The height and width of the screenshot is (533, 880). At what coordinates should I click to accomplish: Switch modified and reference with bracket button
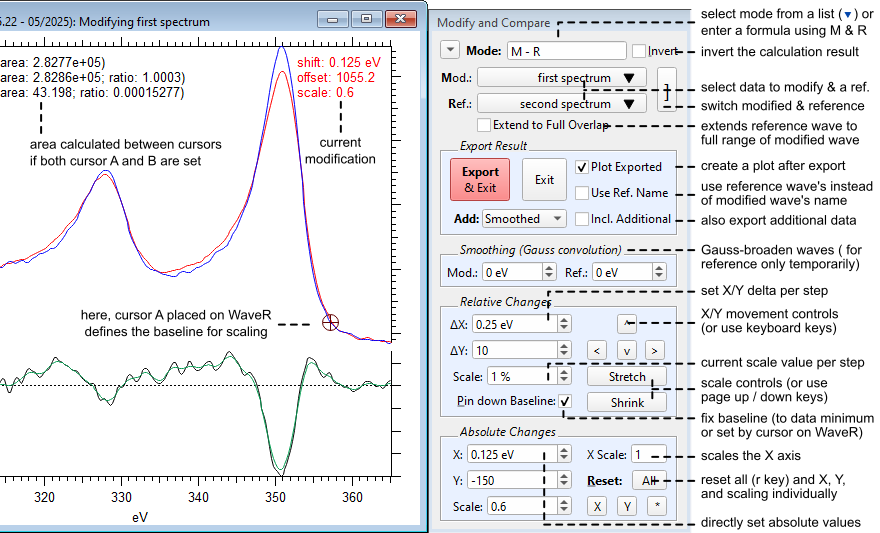click(667, 90)
